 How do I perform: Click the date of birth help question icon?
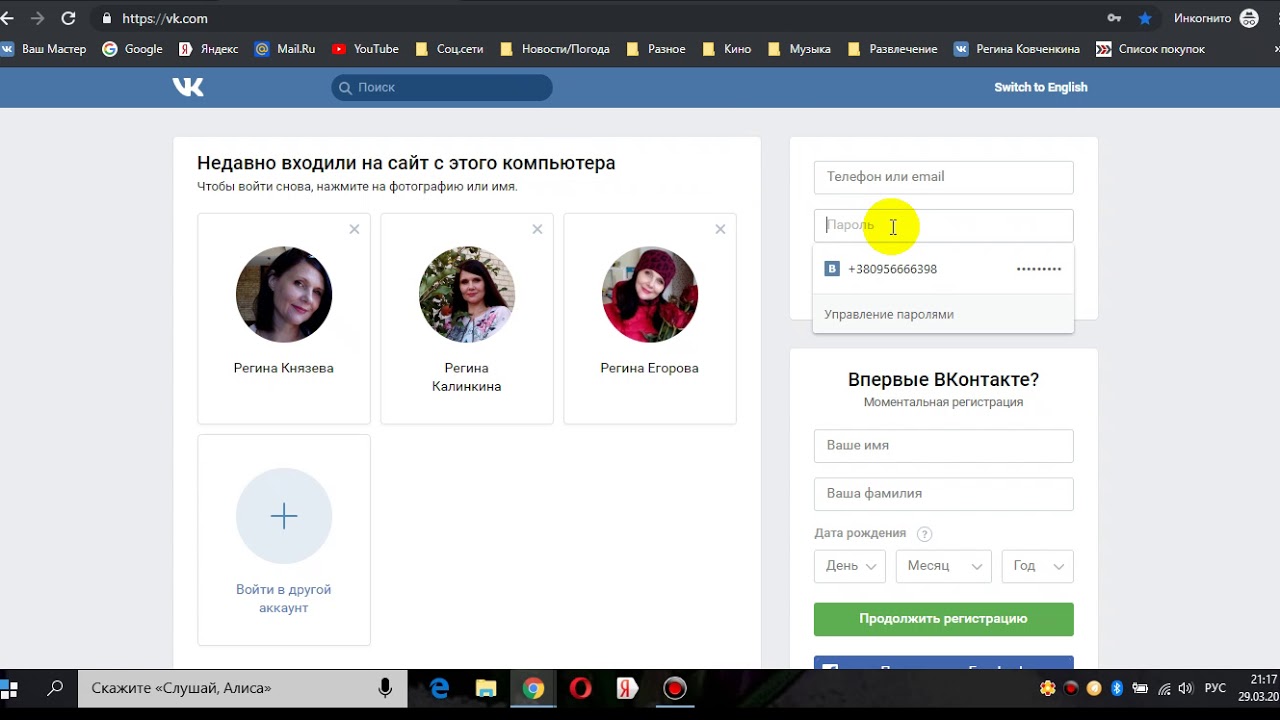(925, 534)
